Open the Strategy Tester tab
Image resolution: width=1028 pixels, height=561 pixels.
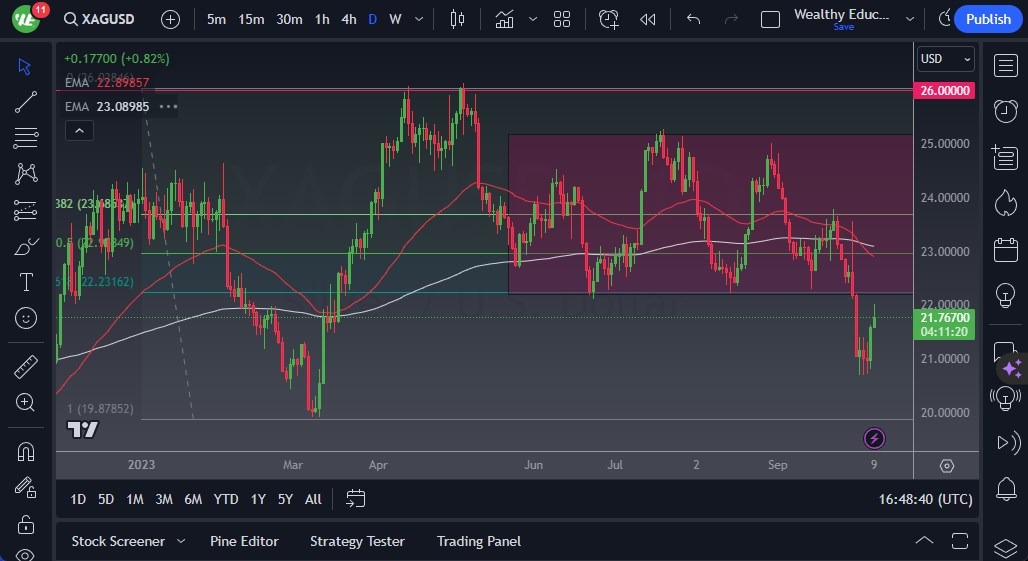[x=357, y=541]
